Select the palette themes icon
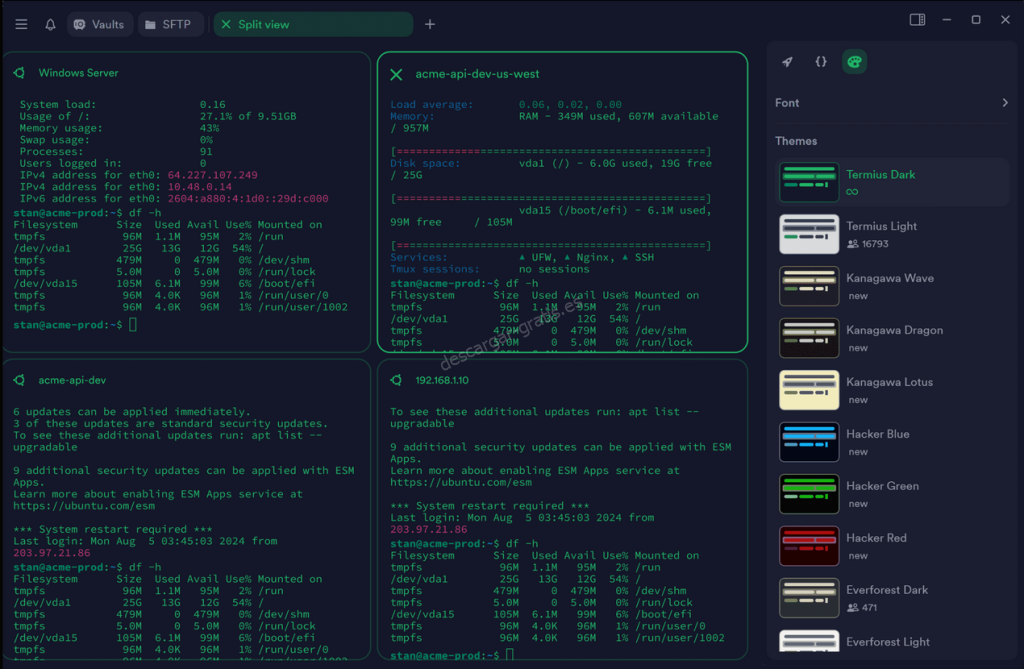The width and height of the screenshot is (1024, 669). [x=854, y=62]
